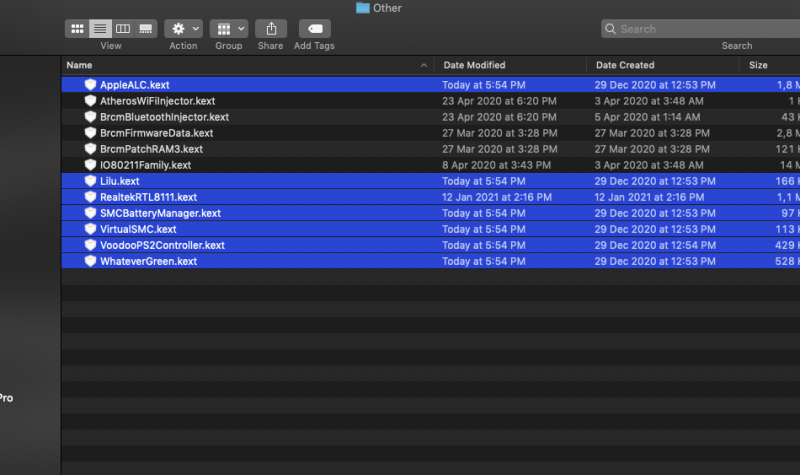
Task: Switch to gallery view
Action: pyautogui.click(x=146, y=29)
